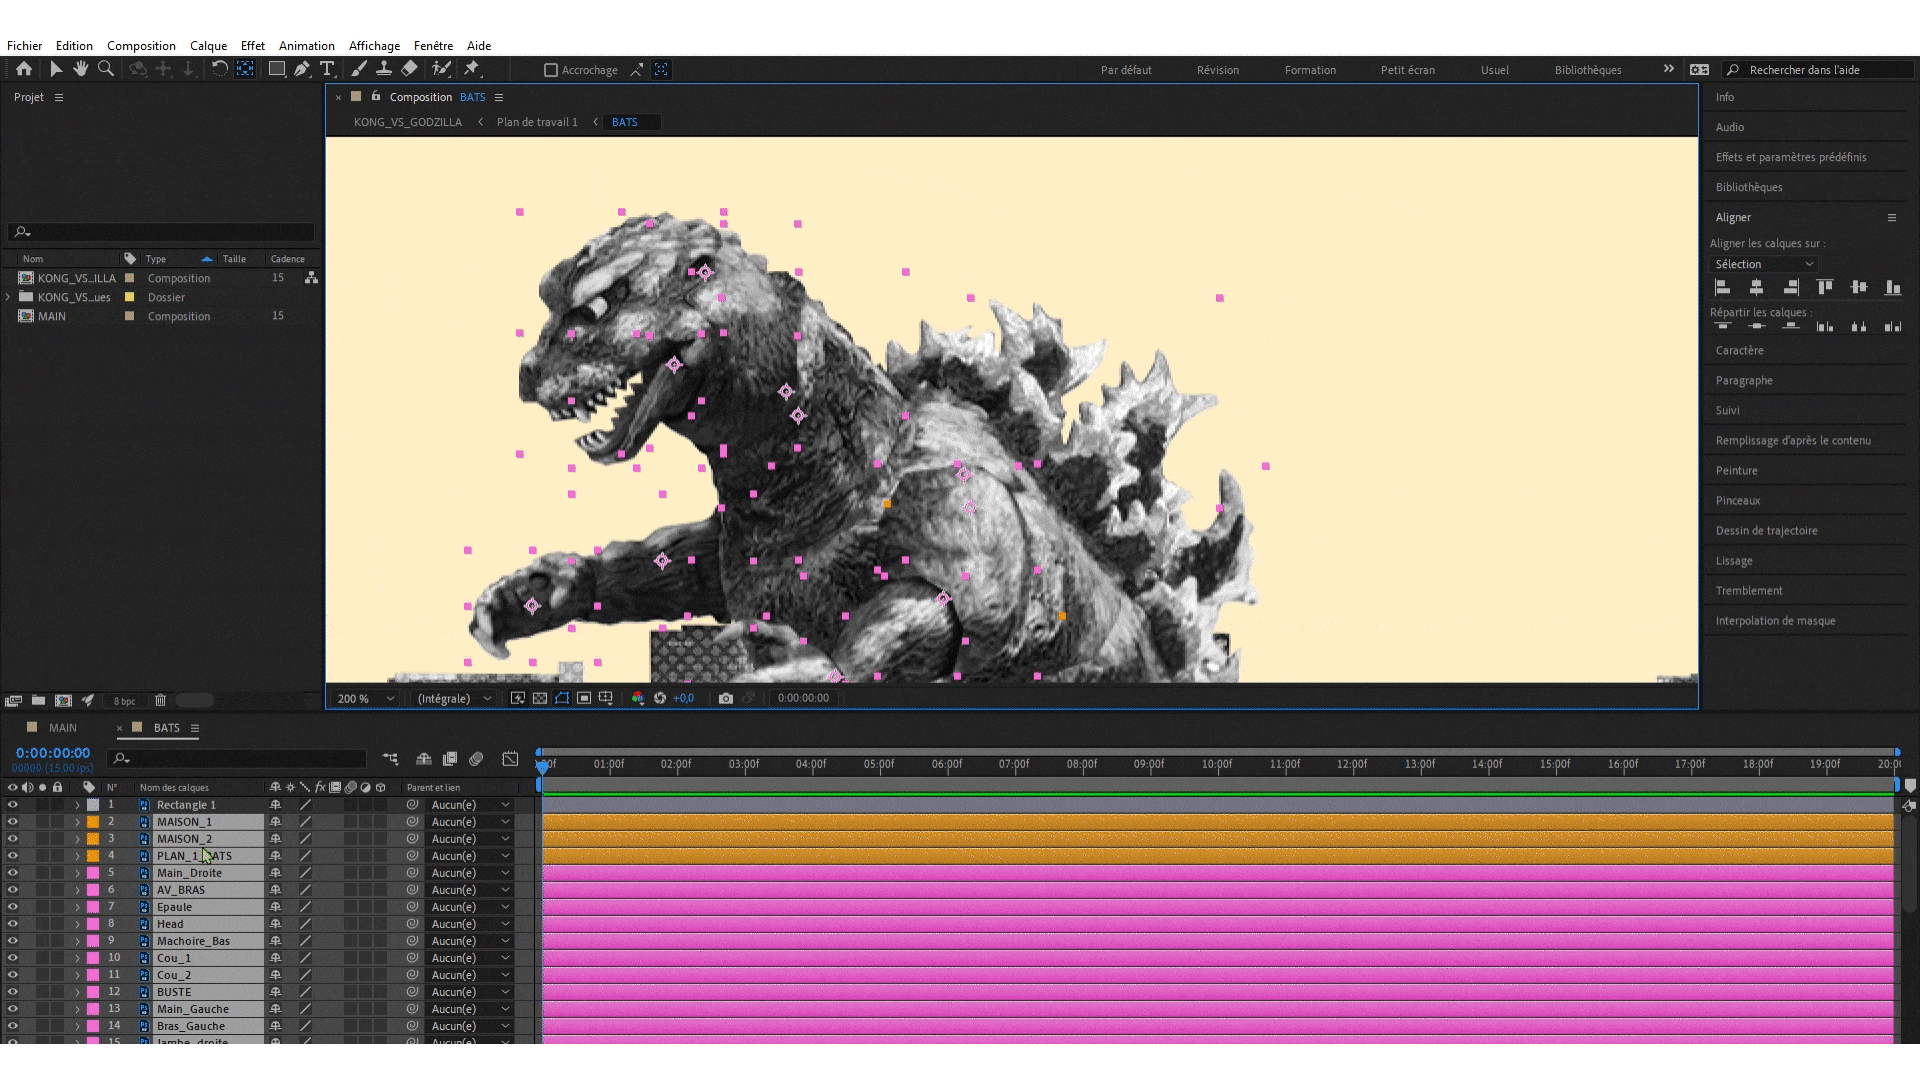The image size is (1920, 1080).
Task: Expand the MAISON_1 layer properties
Action: 77,822
